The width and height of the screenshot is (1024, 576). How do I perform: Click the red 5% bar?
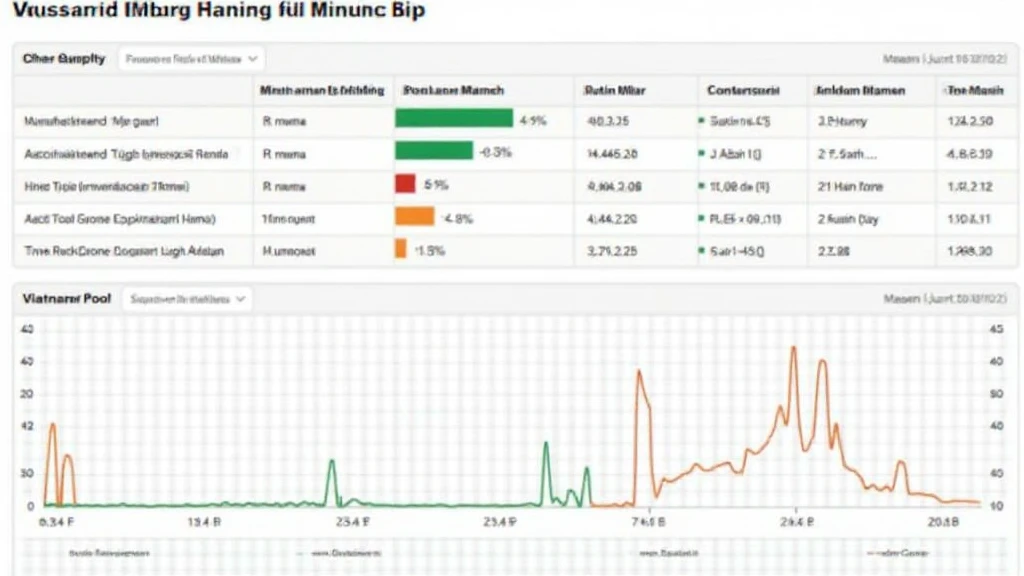coord(405,184)
